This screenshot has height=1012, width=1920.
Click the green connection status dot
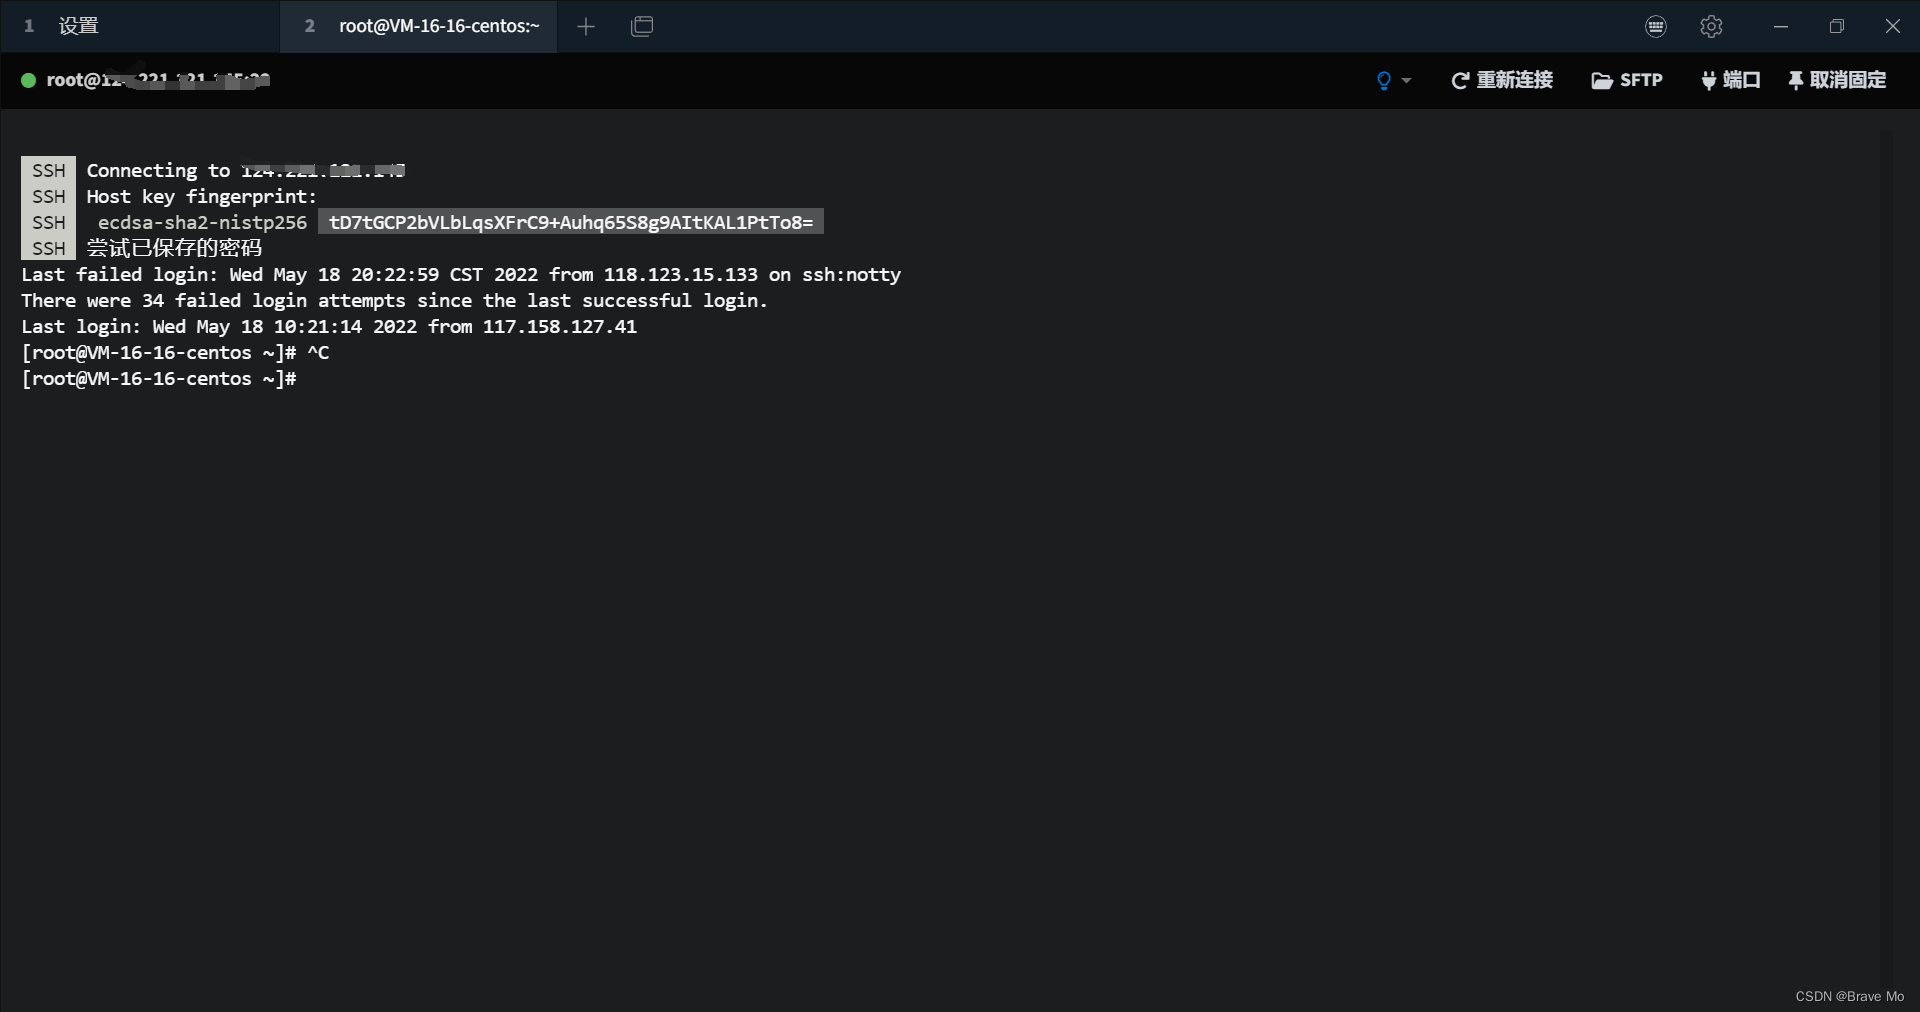[29, 80]
